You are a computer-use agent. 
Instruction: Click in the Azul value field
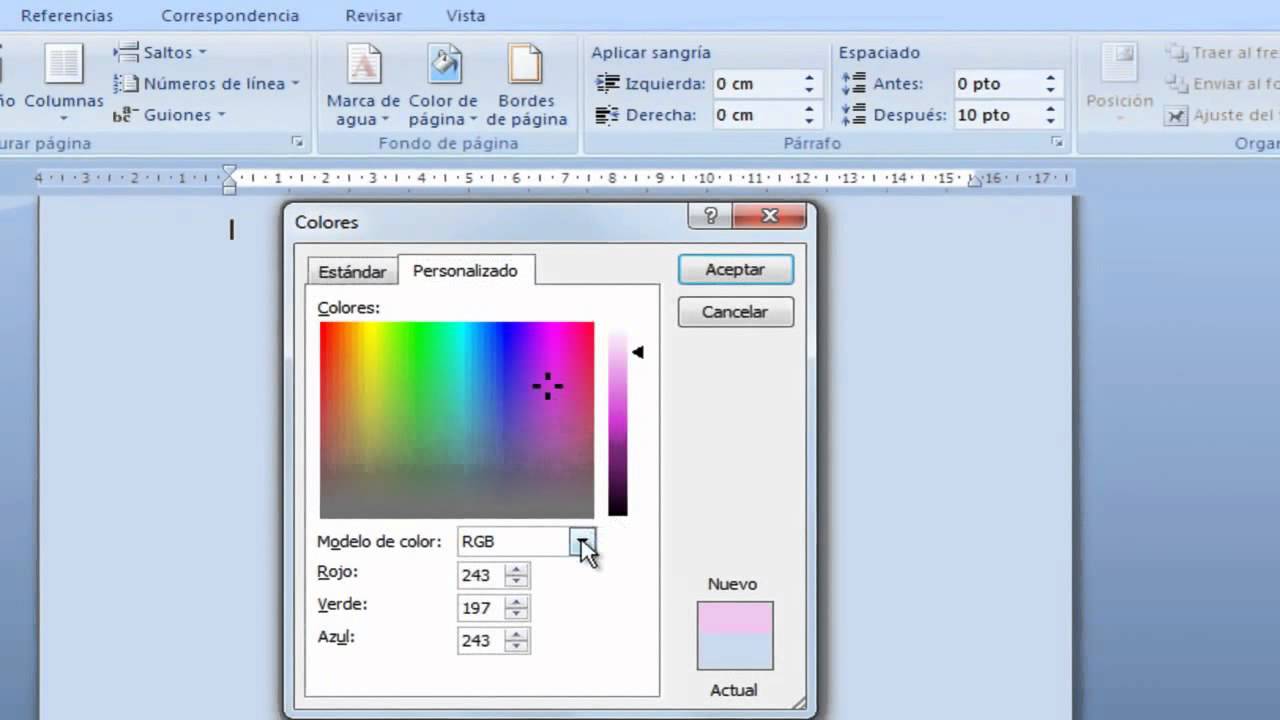[481, 641]
